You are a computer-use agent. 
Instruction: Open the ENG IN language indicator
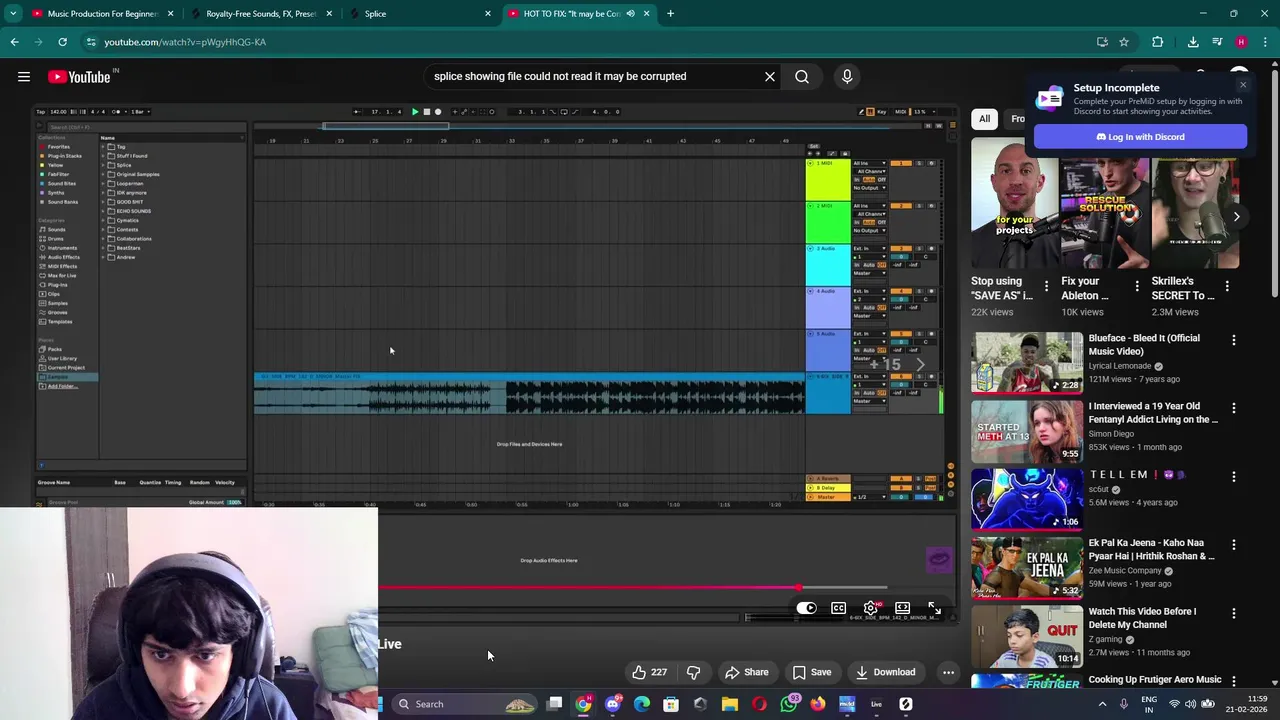tap(1149, 704)
